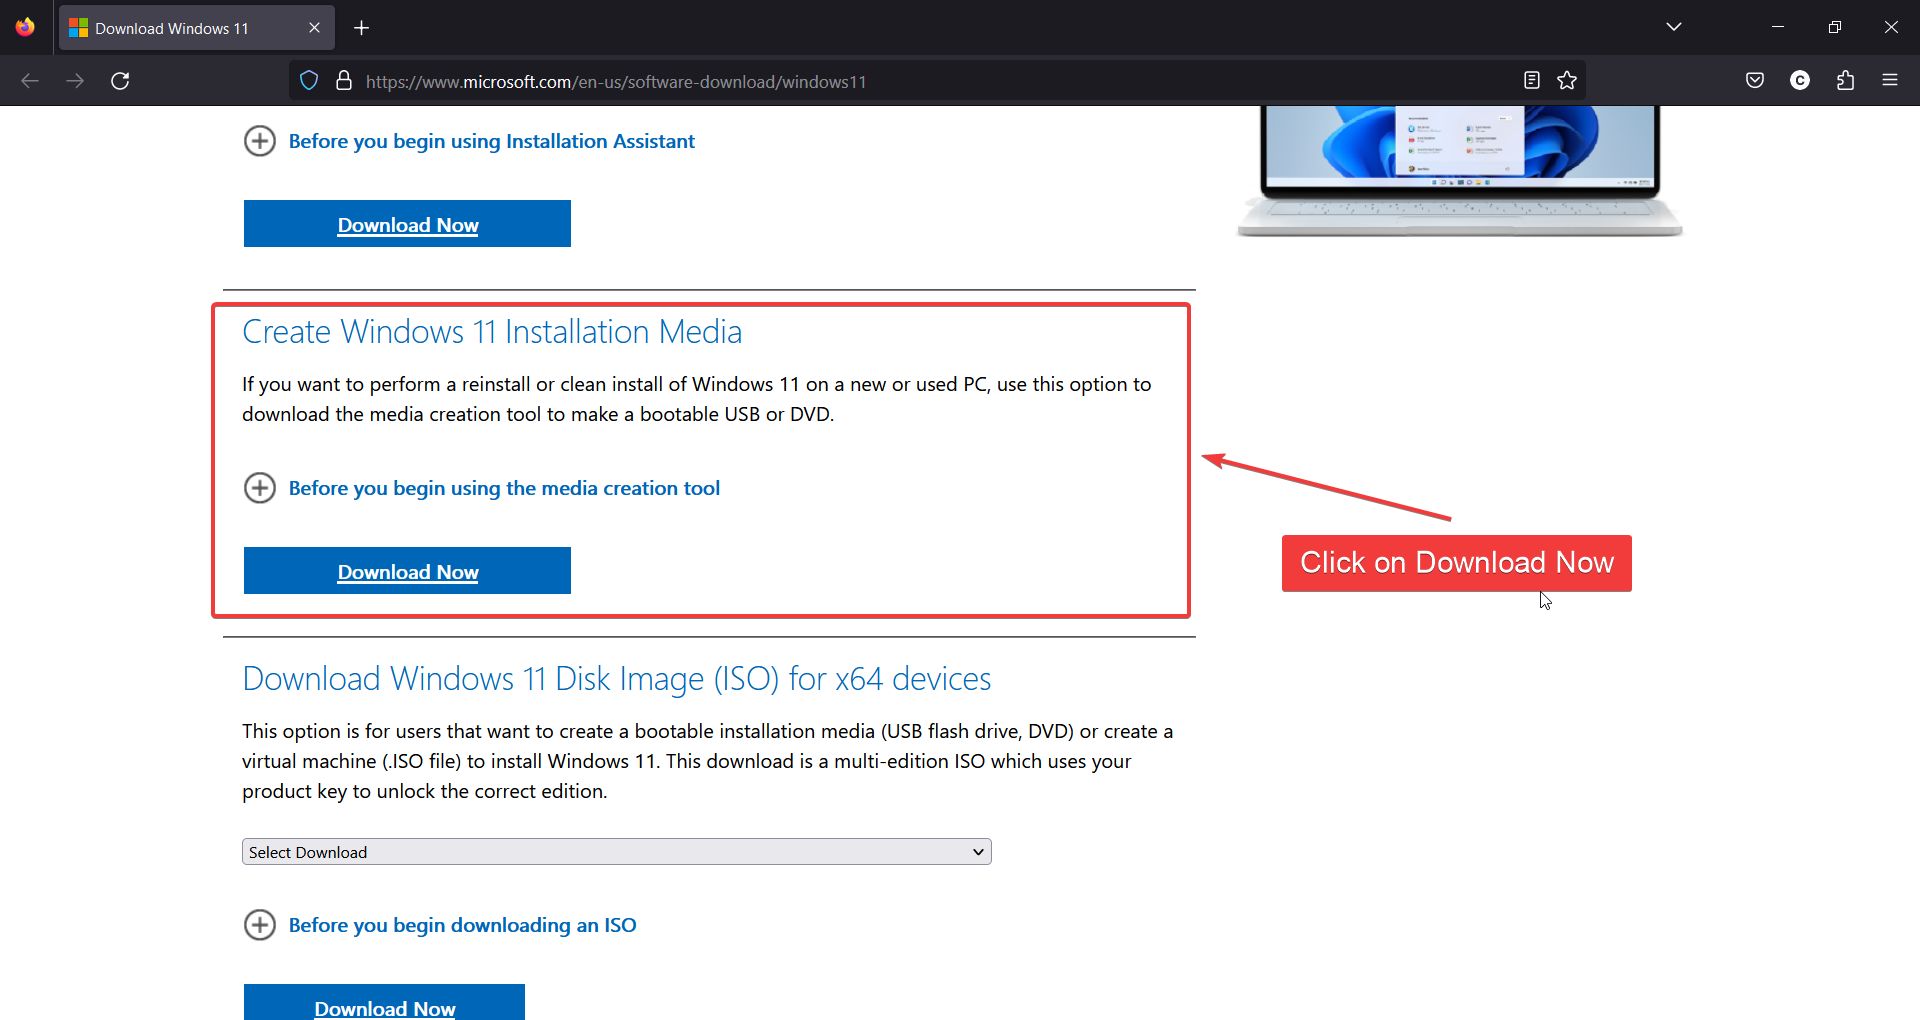Viewport: 1920px width, 1020px height.
Task: Save this page to Pocket
Action: (x=1755, y=80)
